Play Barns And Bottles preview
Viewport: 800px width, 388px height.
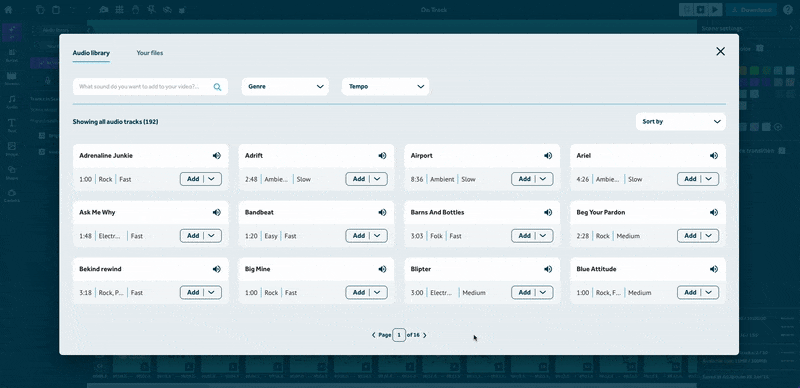point(548,212)
